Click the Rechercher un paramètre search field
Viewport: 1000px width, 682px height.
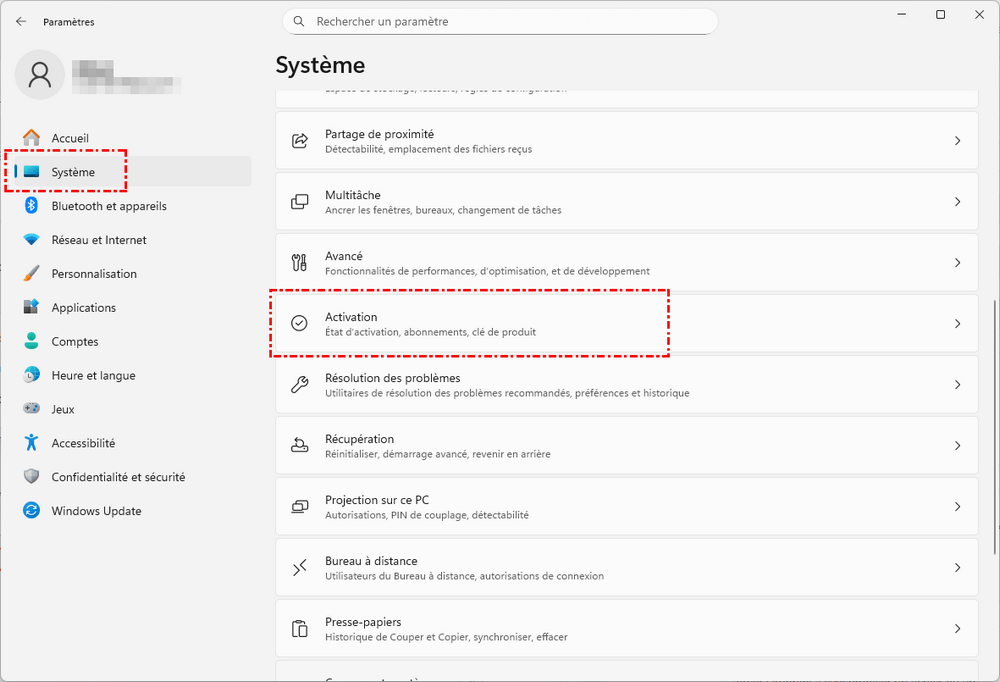[x=510, y=21]
